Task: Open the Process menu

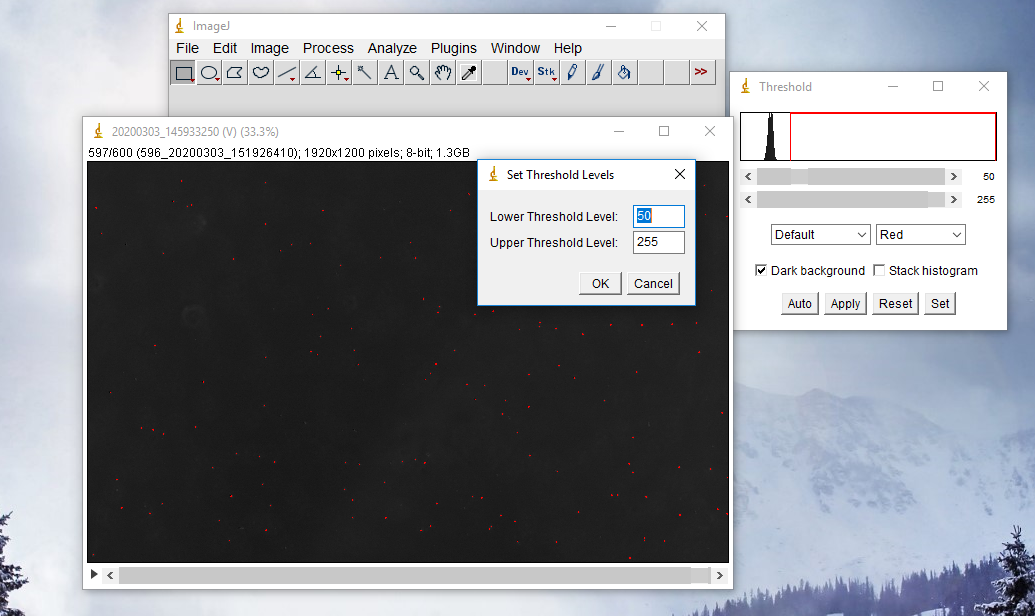Action: click(x=328, y=48)
